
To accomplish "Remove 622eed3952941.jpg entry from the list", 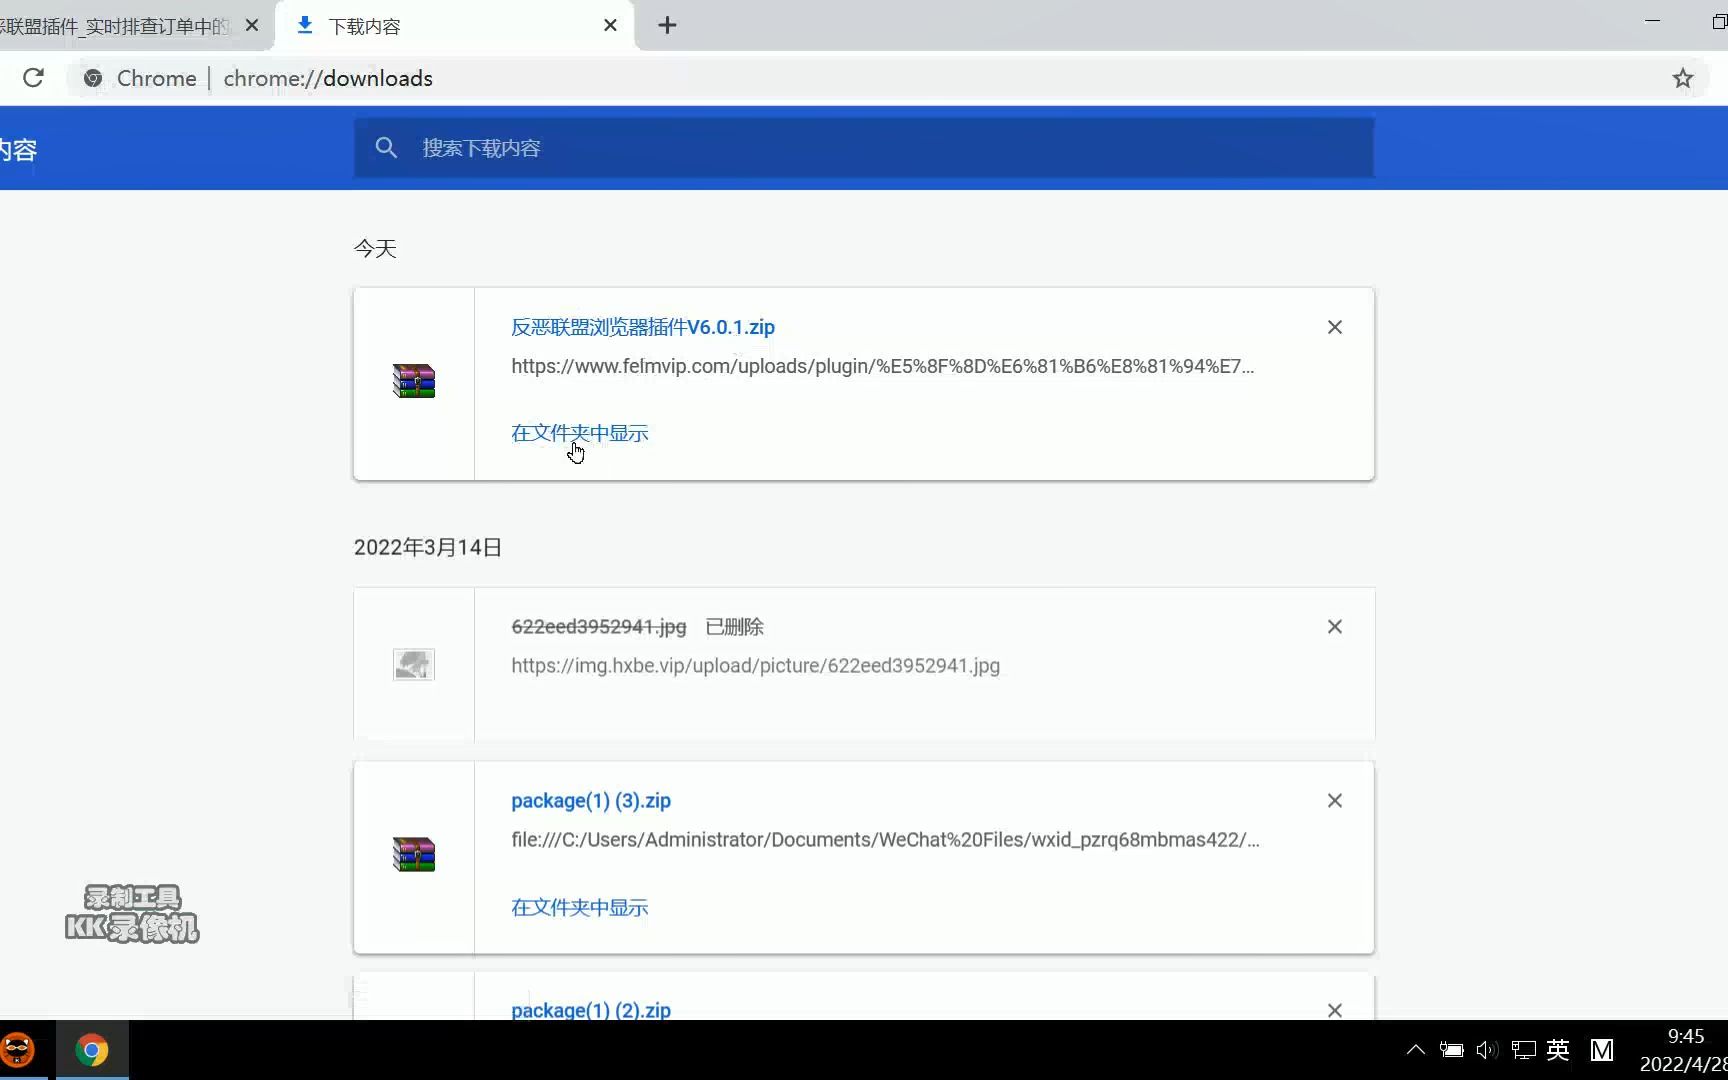I will click(x=1335, y=627).
